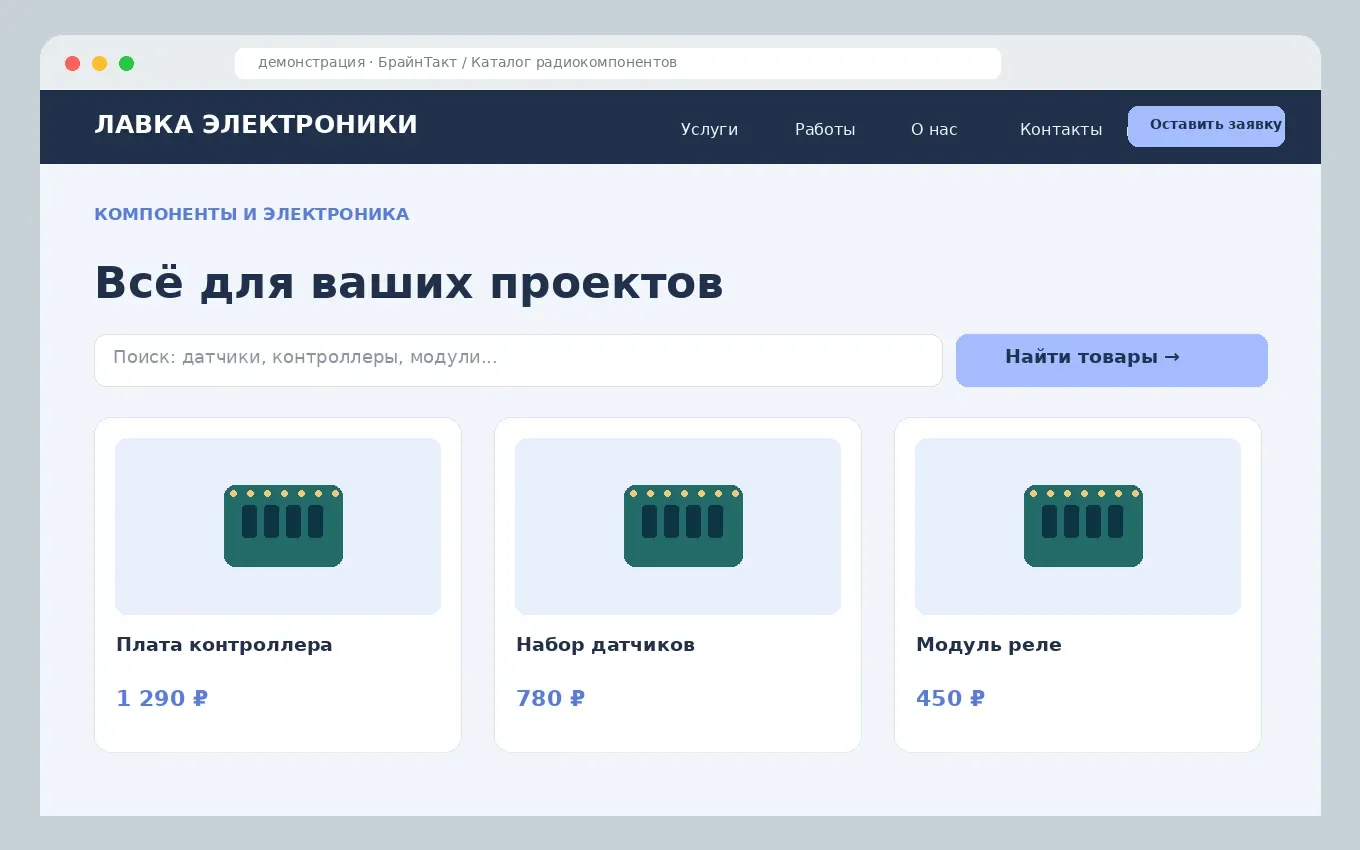Click the 450 ₽ price

[950, 698]
